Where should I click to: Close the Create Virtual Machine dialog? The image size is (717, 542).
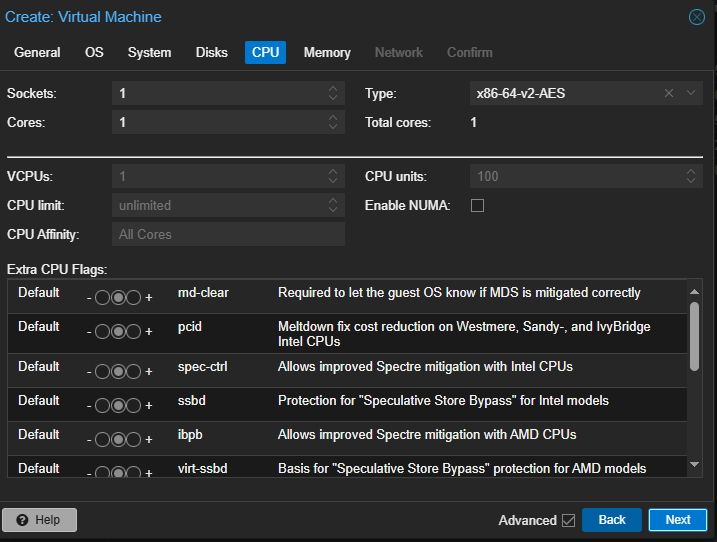pyautogui.click(x=697, y=17)
